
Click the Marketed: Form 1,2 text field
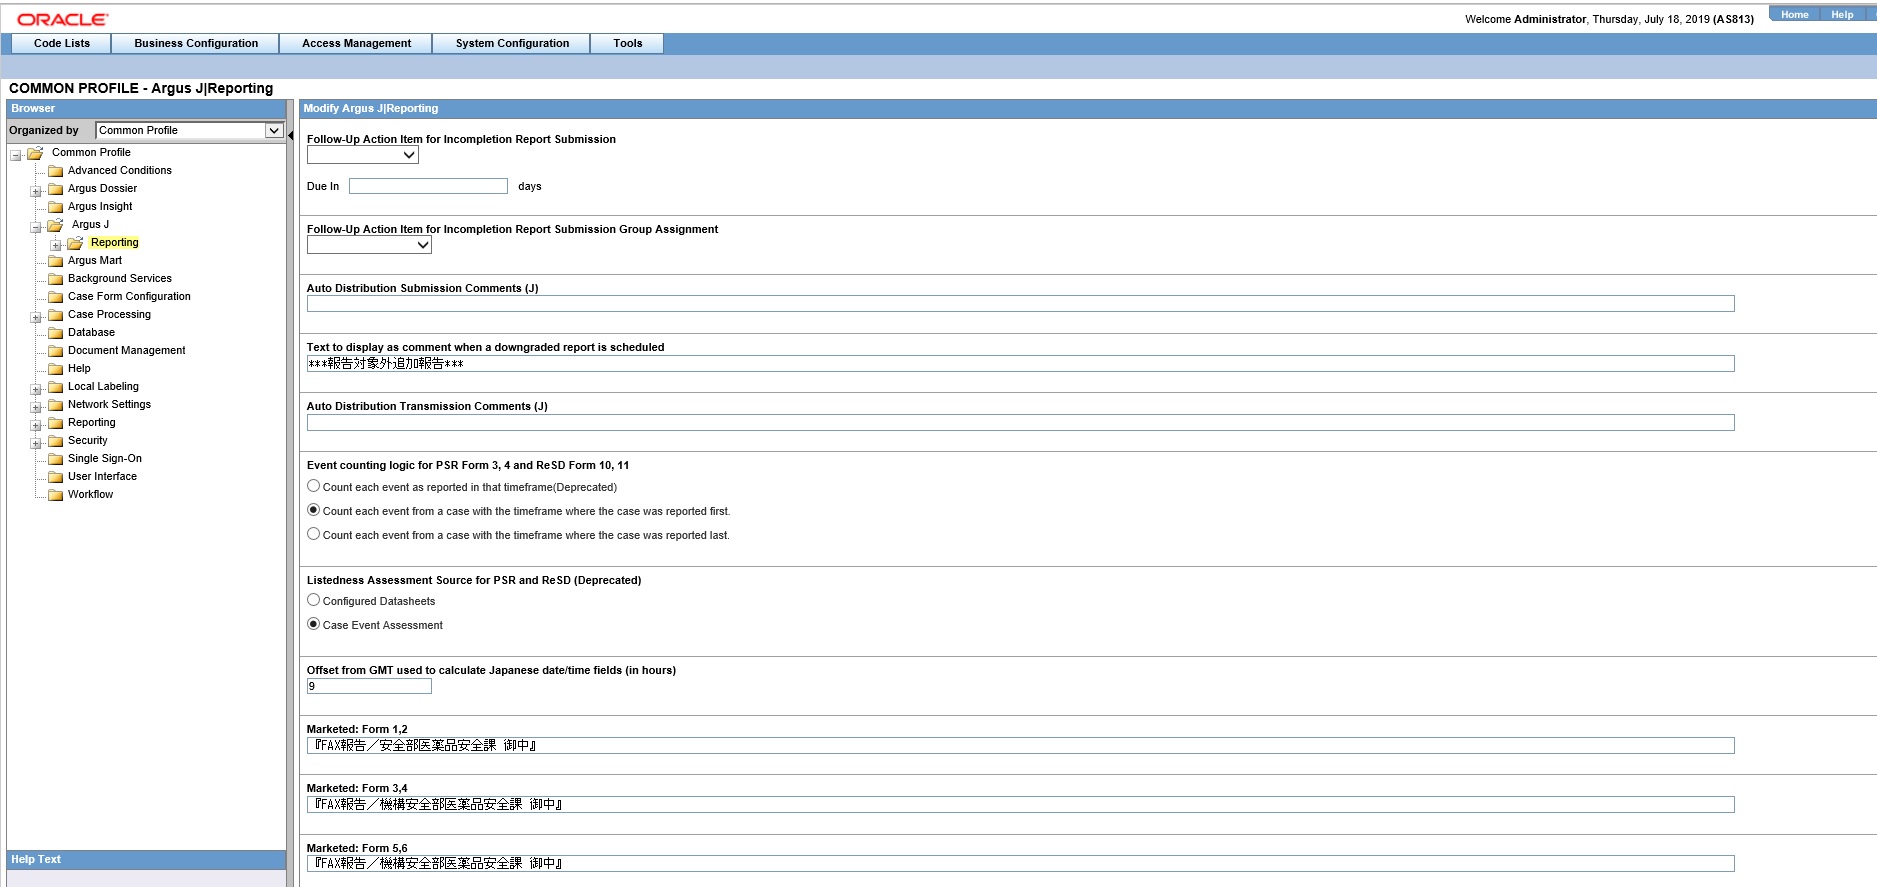(1020, 746)
